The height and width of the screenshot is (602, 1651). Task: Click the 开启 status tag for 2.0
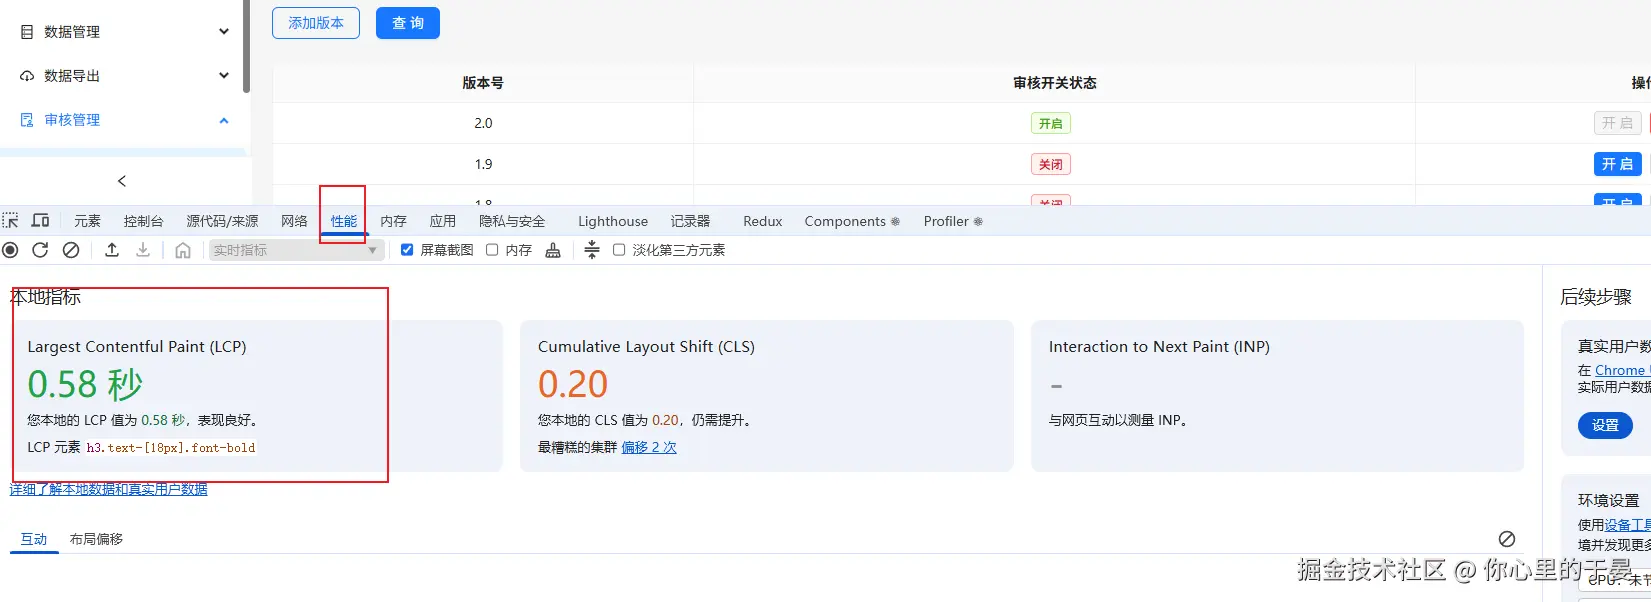point(1050,123)
